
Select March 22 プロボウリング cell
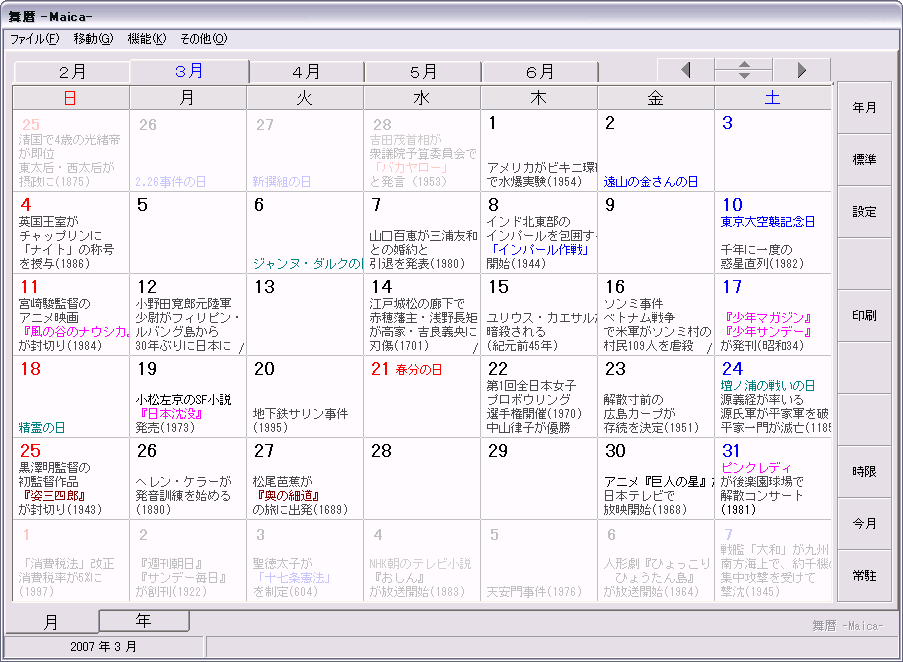pyautogui.click(x=538, y=397)
